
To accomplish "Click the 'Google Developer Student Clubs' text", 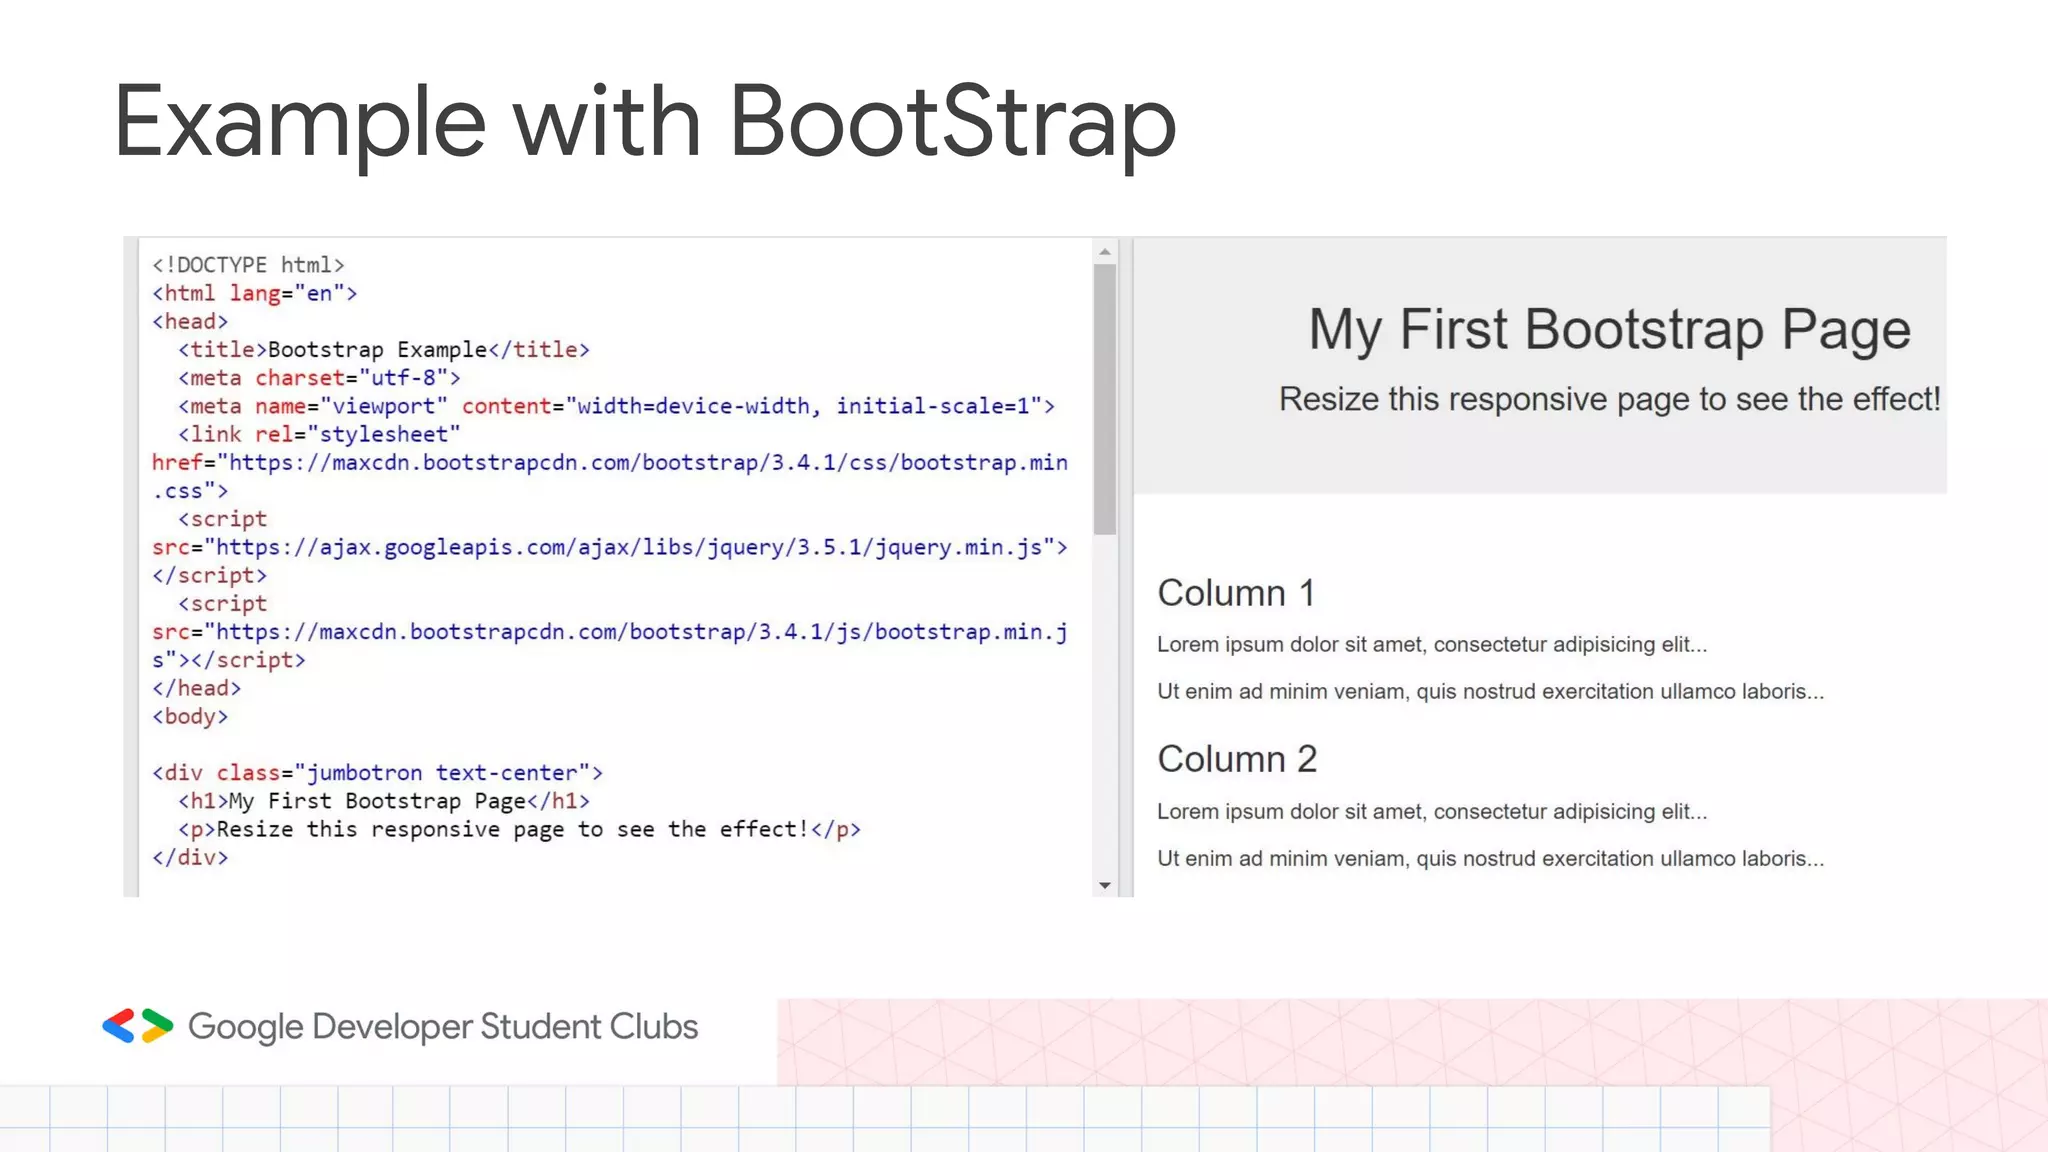I will coord(443,1027).
